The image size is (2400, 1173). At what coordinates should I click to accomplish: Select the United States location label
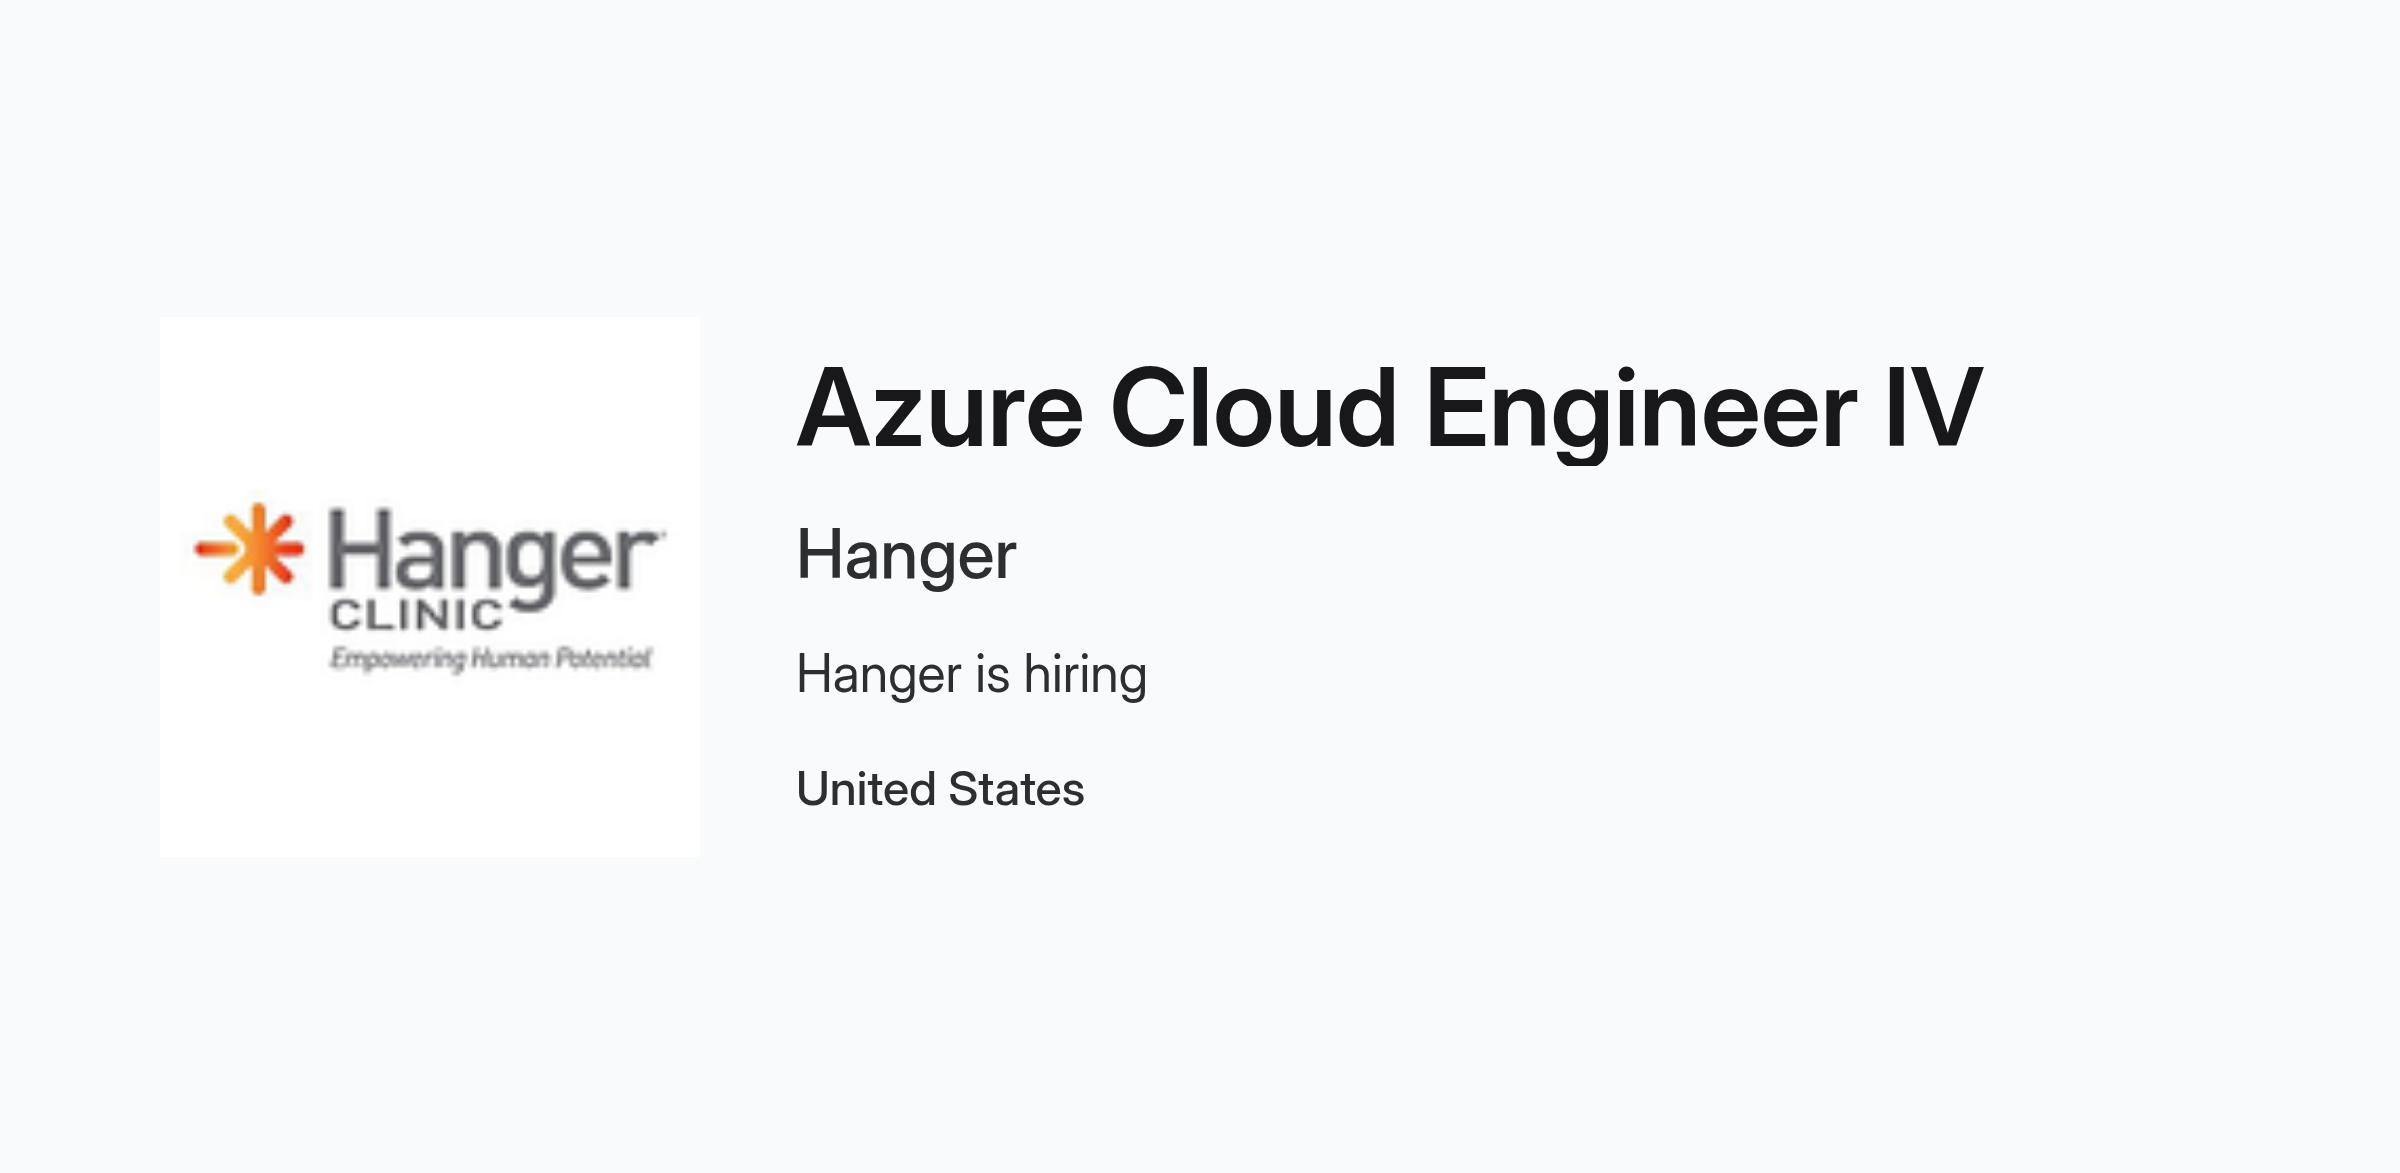[940, 789]
